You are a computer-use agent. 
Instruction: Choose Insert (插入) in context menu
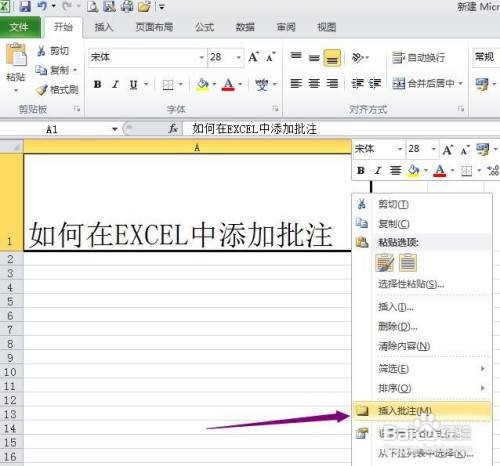point(422,307)
